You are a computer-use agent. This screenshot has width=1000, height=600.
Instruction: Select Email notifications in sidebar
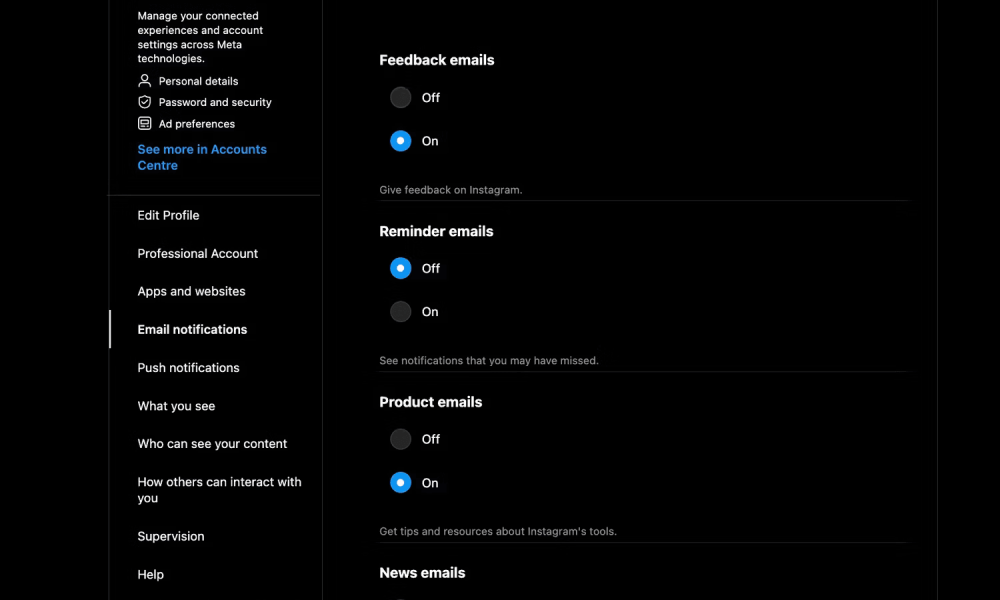192,330
